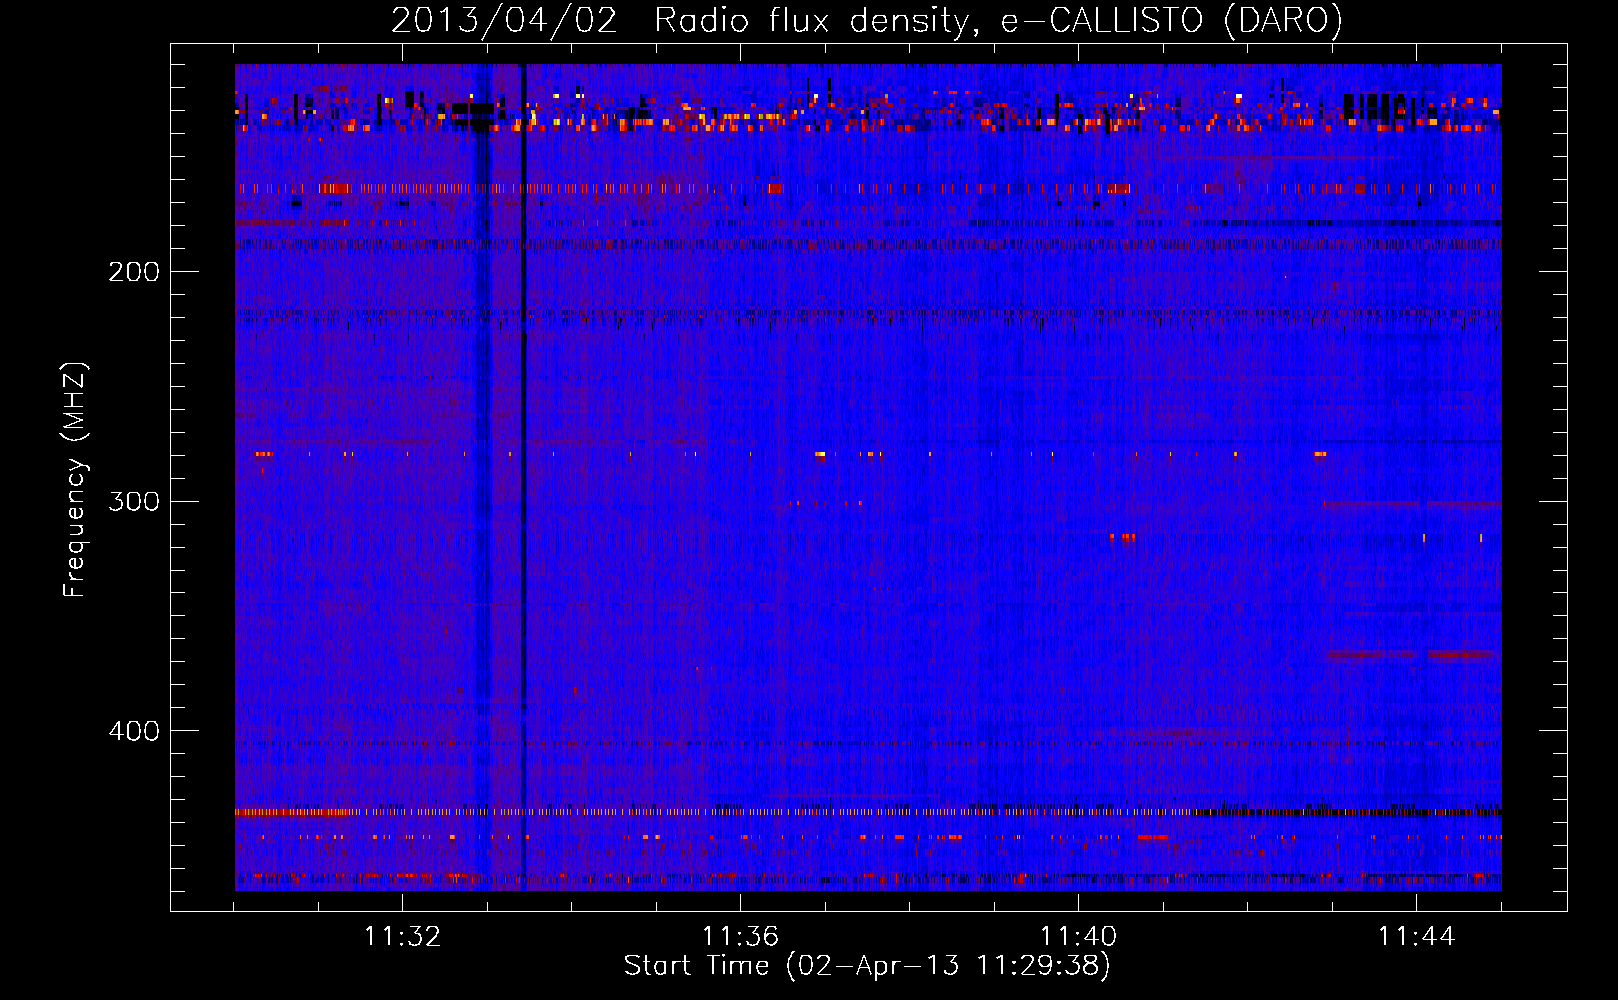
Task: Click the 11:36 time tick label
Action: (740, 937)
